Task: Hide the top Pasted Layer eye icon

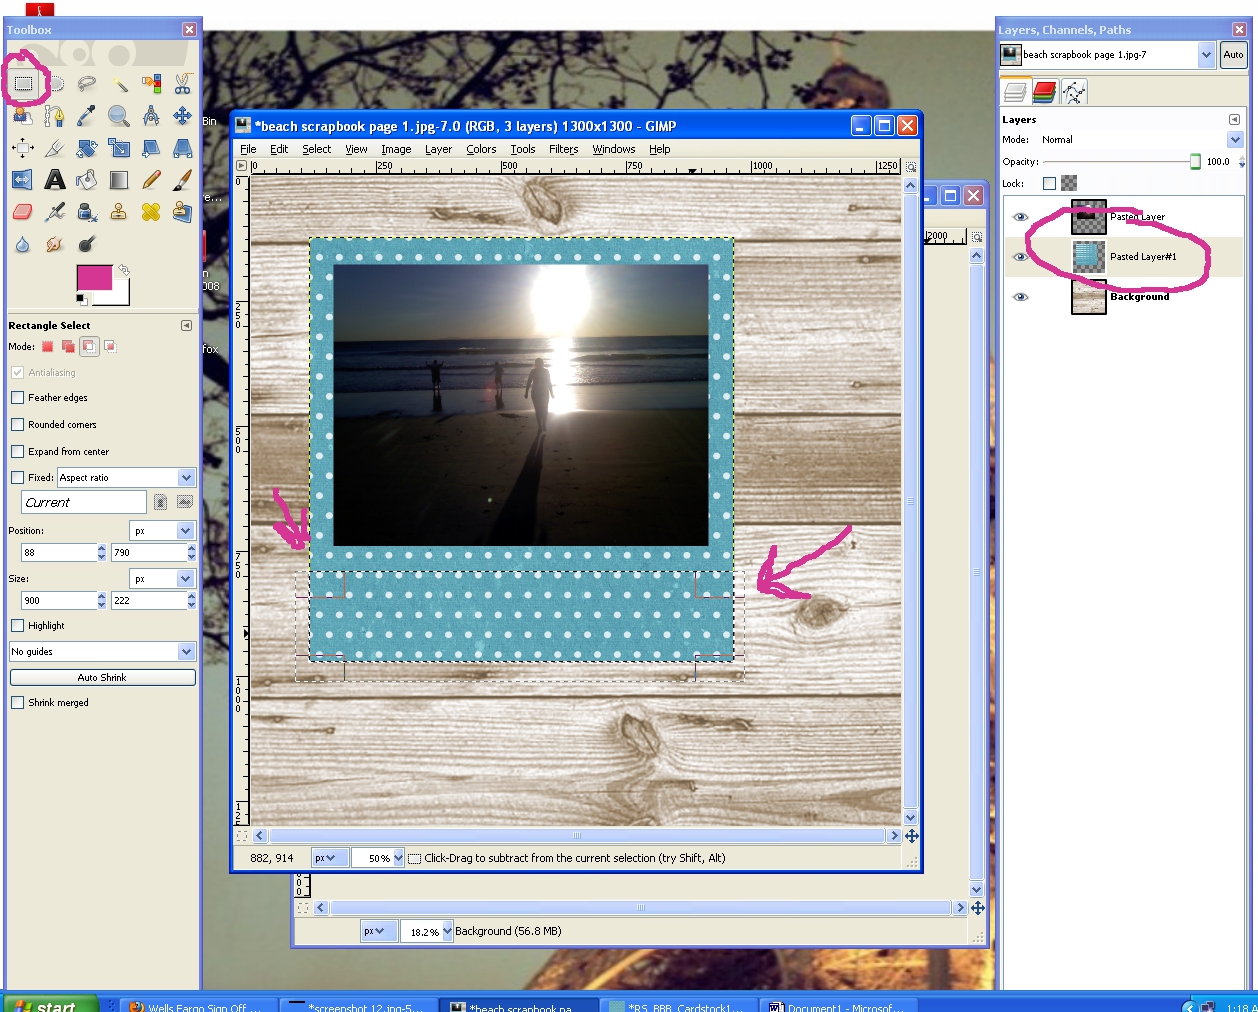Action: [1020, 217]
